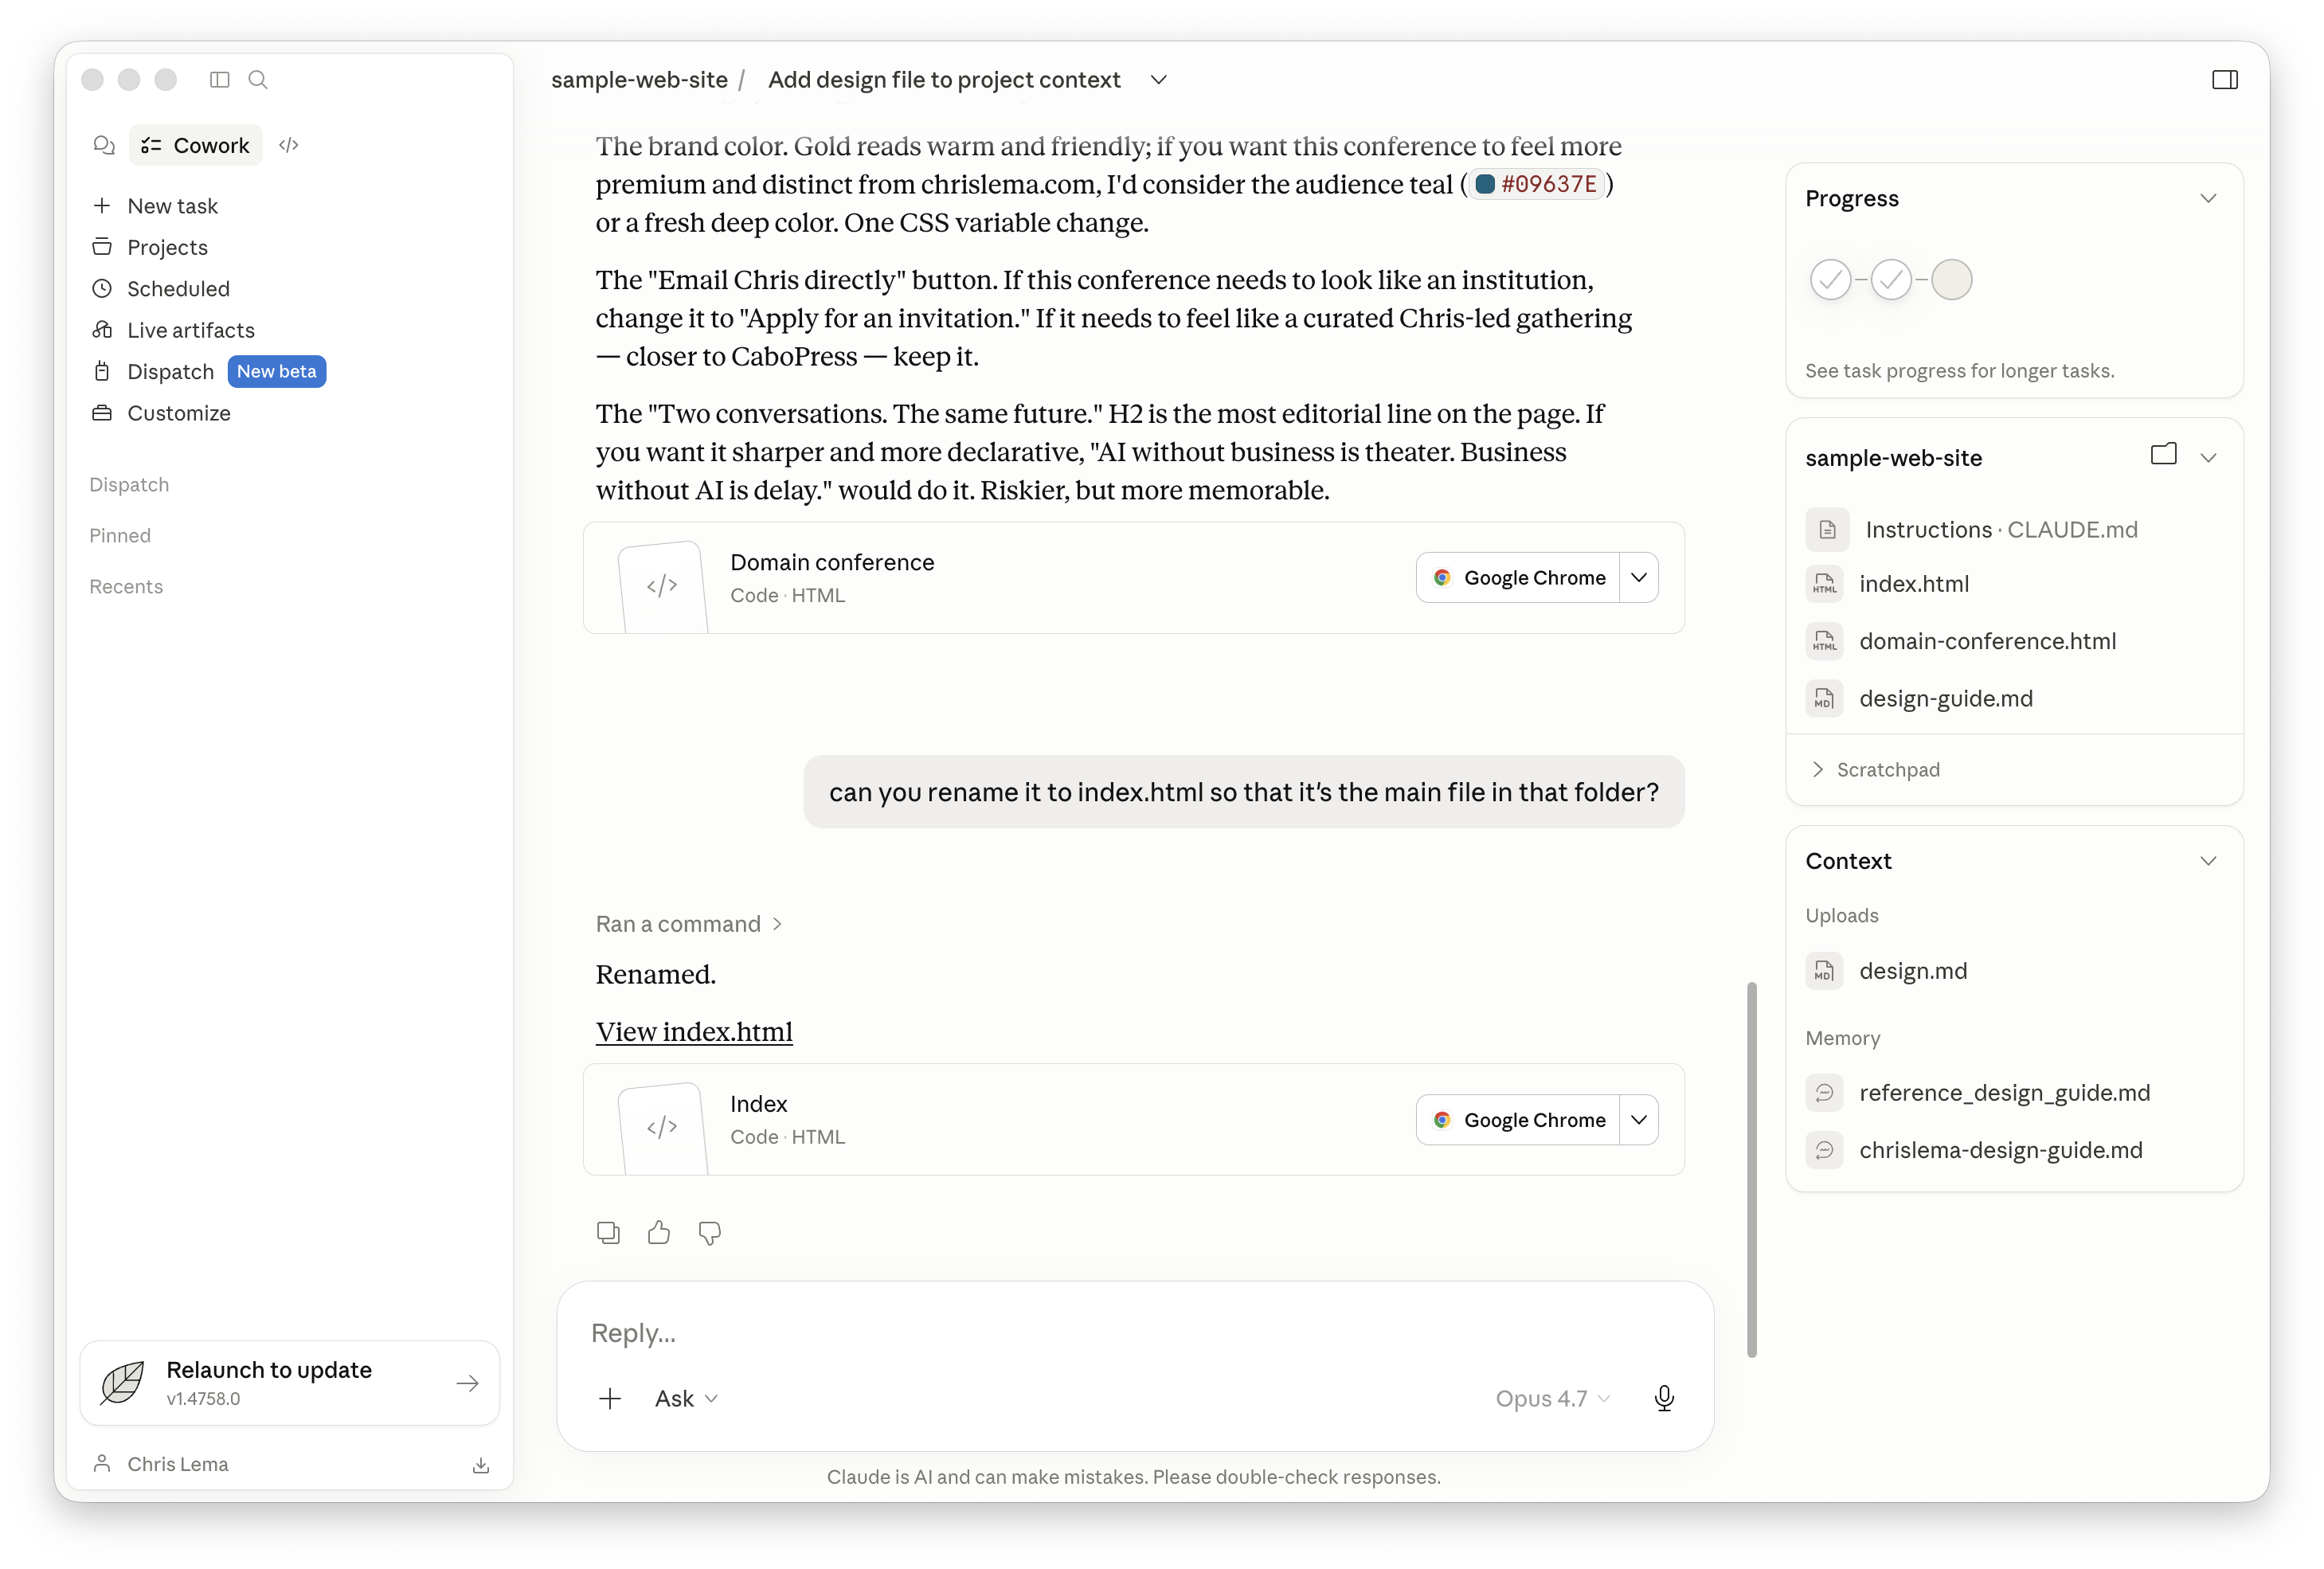Click the #09637E teal color swatch

pyautogui.click(x=1485, y=184)
